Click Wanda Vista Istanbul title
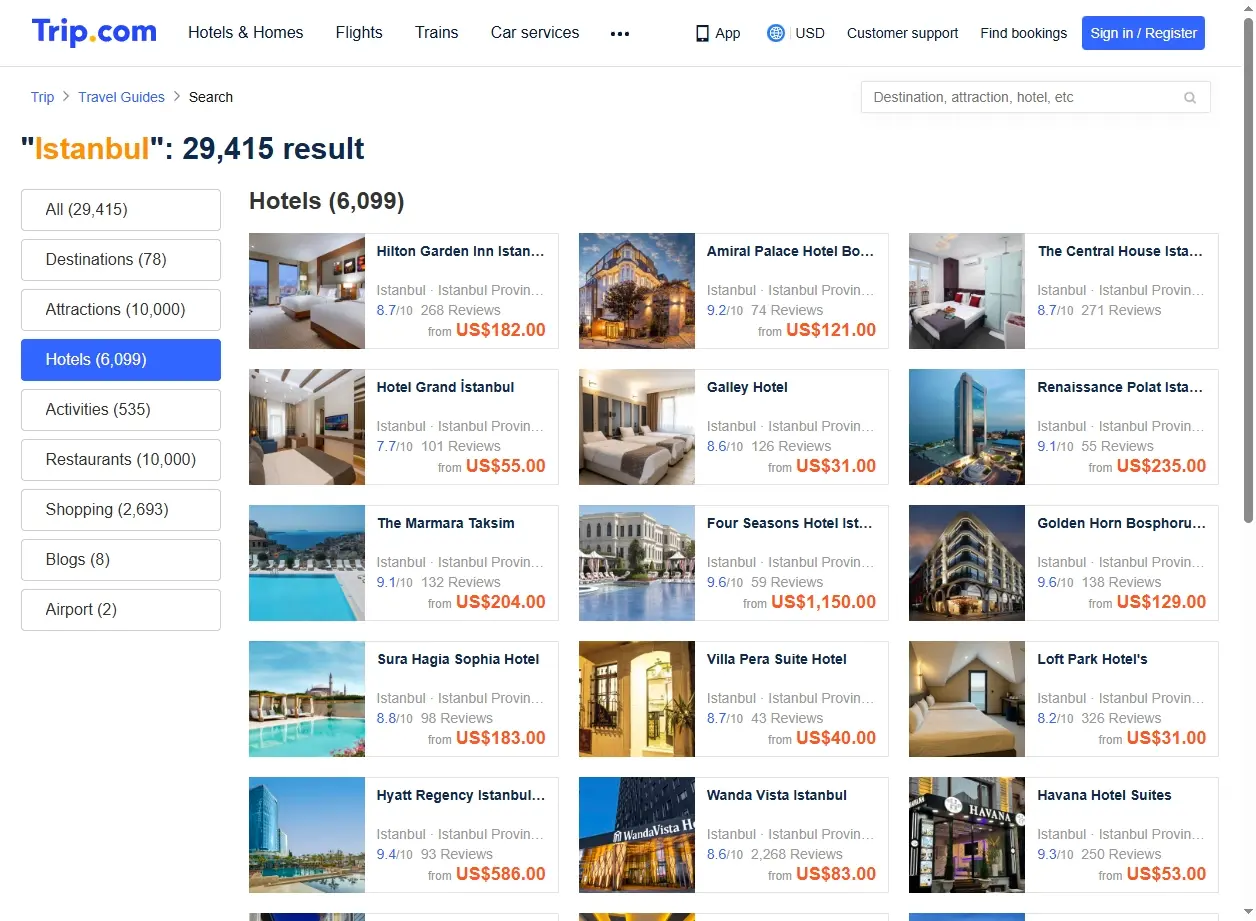1256x921 pixels. tap(777, 796)
